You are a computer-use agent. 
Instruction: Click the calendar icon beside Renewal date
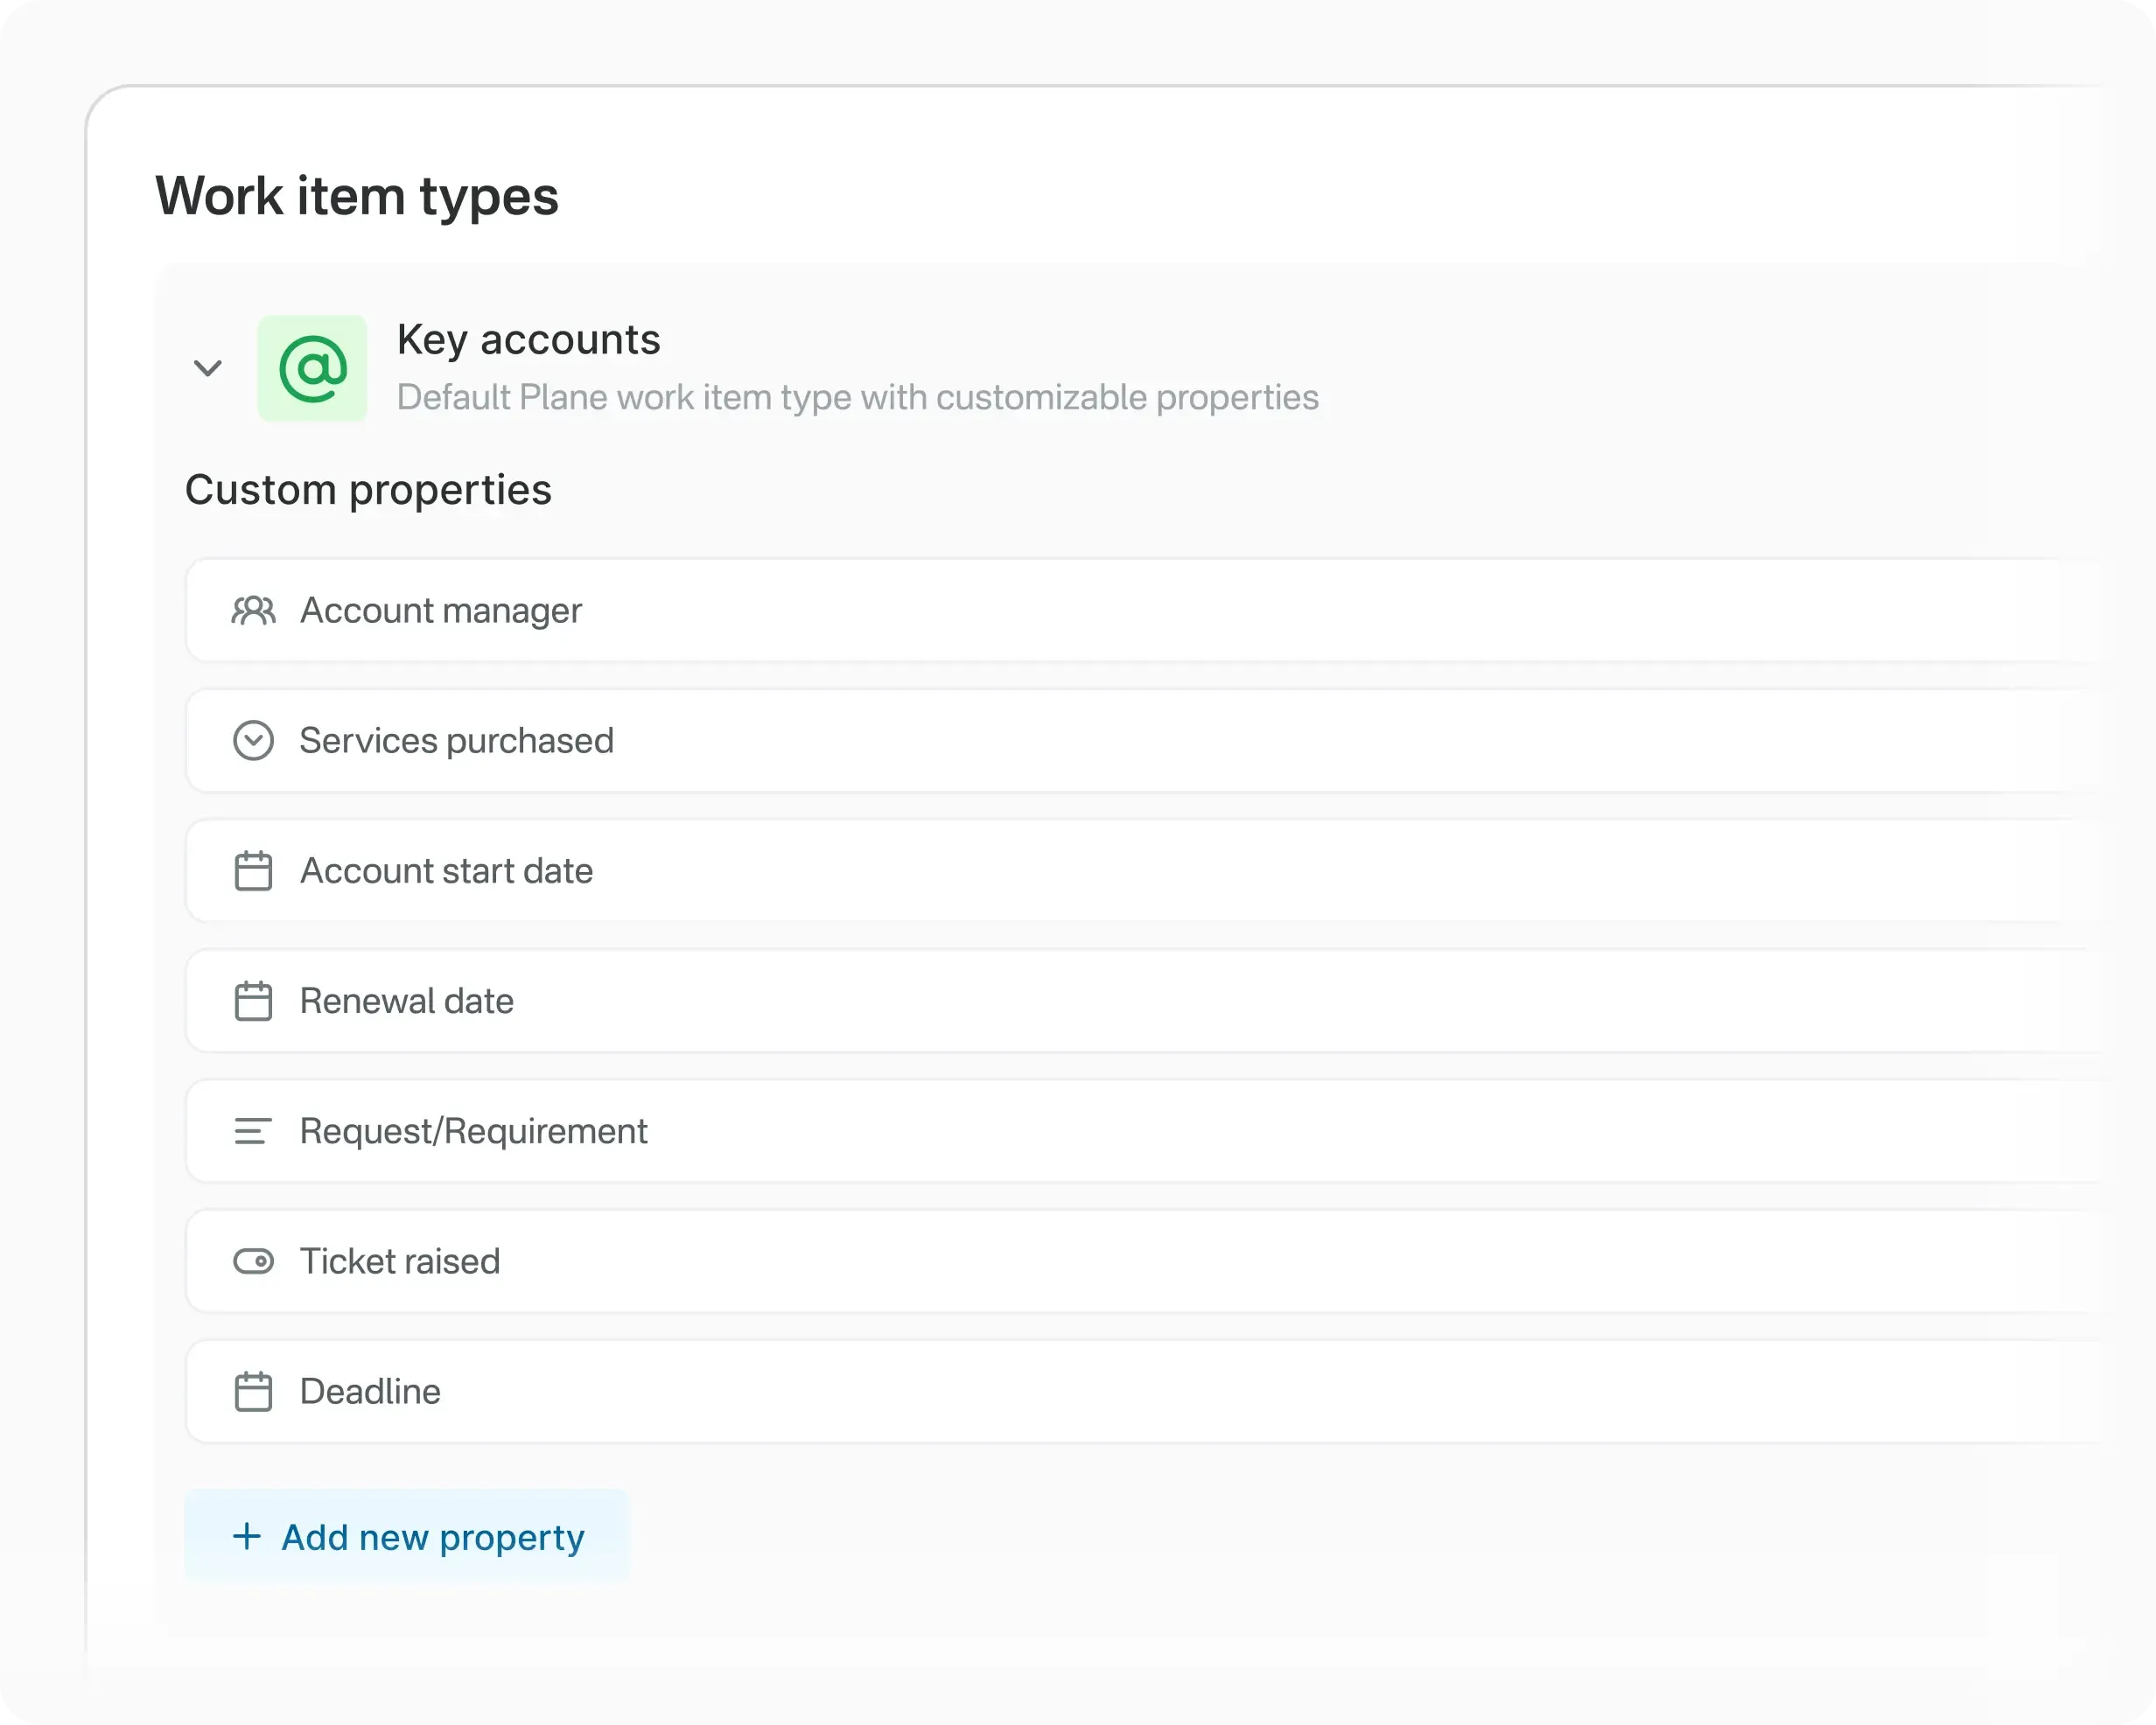pyautogui.click(x=253, y=1001)
